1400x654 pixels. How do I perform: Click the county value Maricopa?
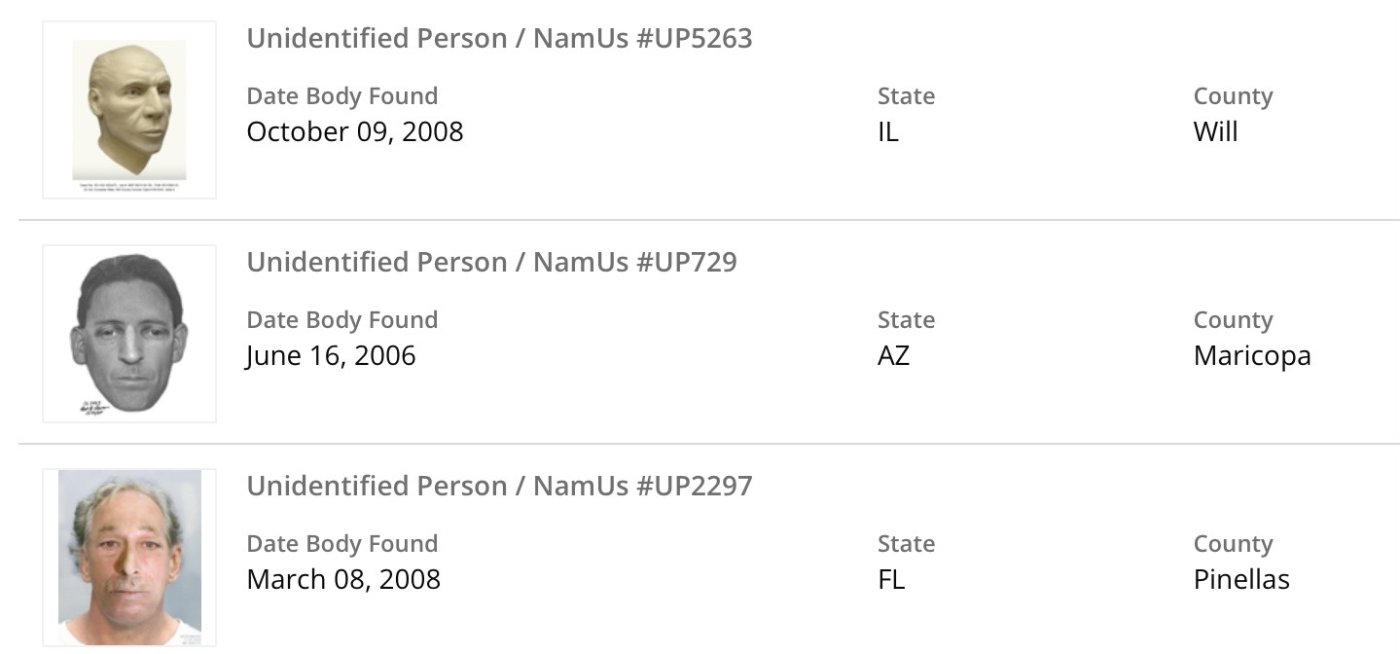pyautogui.click(x=1252, y=356)
